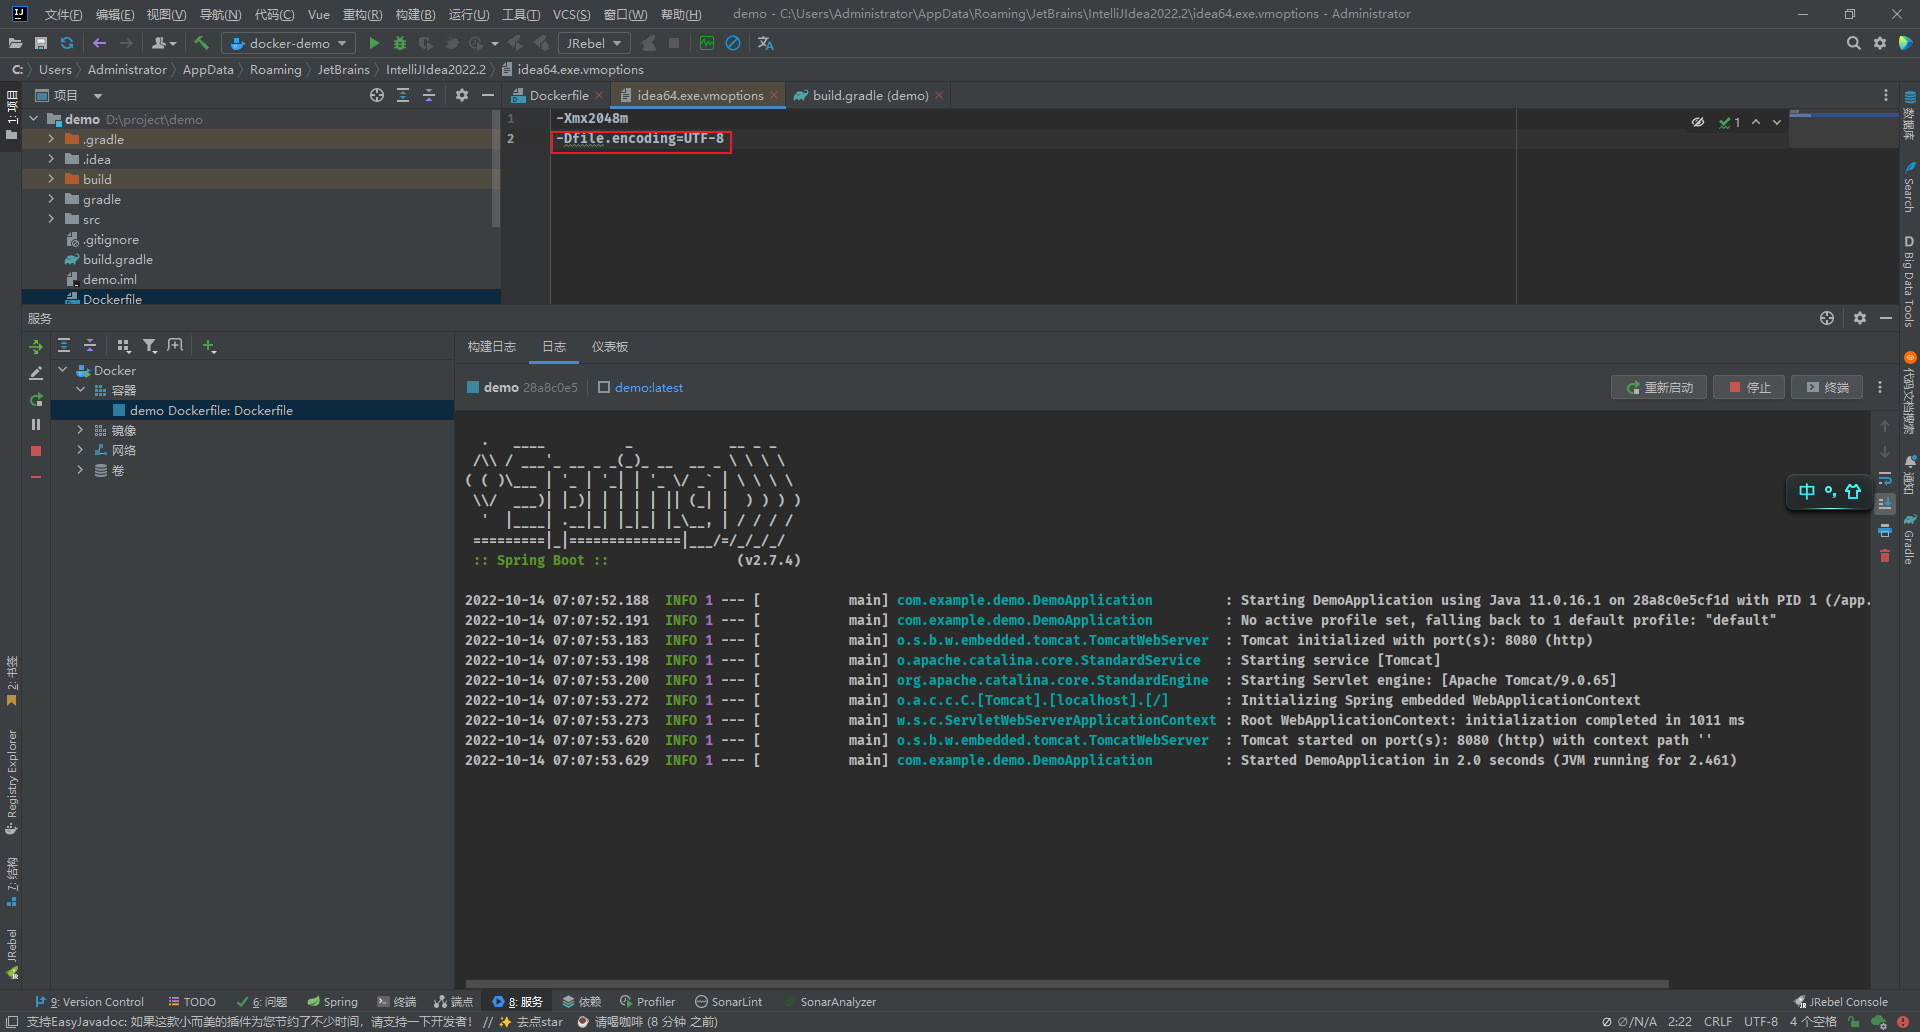Click the Open folder toolbar icon
This screenshot has width=1920, height=1032.
tap(15, 43)
